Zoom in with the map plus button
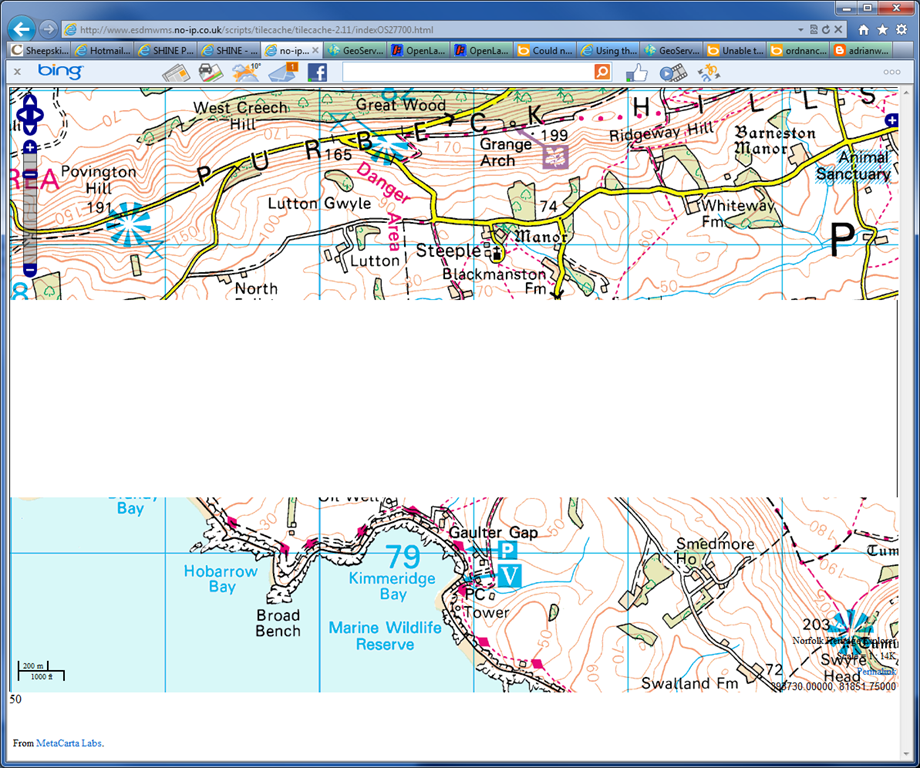This screenshot has height=768, width=920. [x=30, y=147]
